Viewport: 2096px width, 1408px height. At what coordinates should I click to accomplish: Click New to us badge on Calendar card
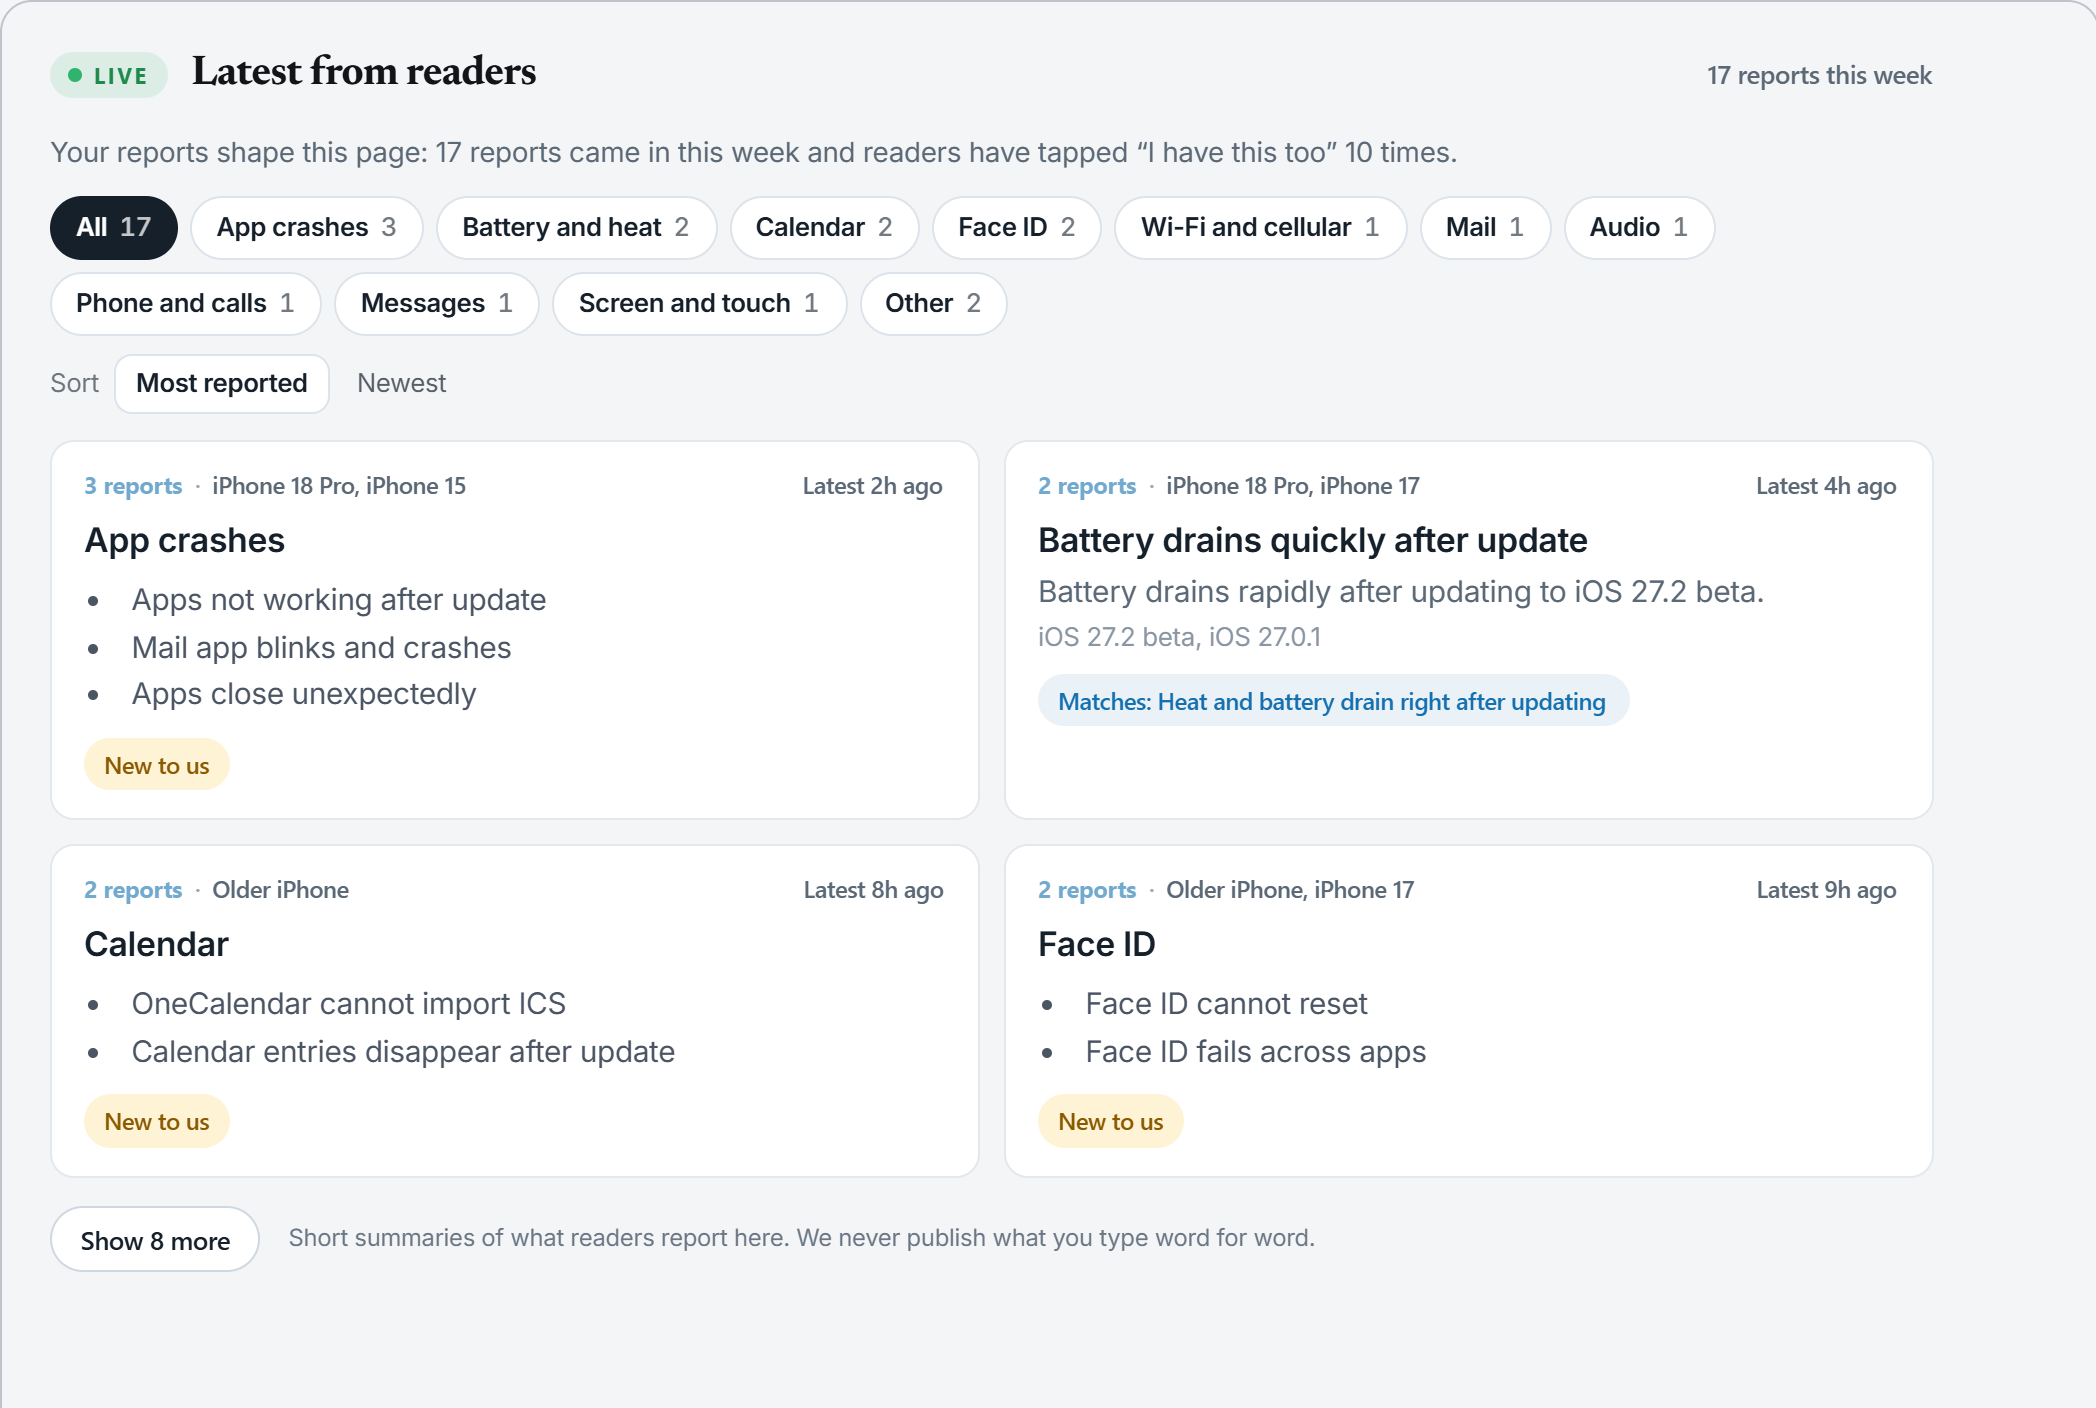pos(157,1121)
